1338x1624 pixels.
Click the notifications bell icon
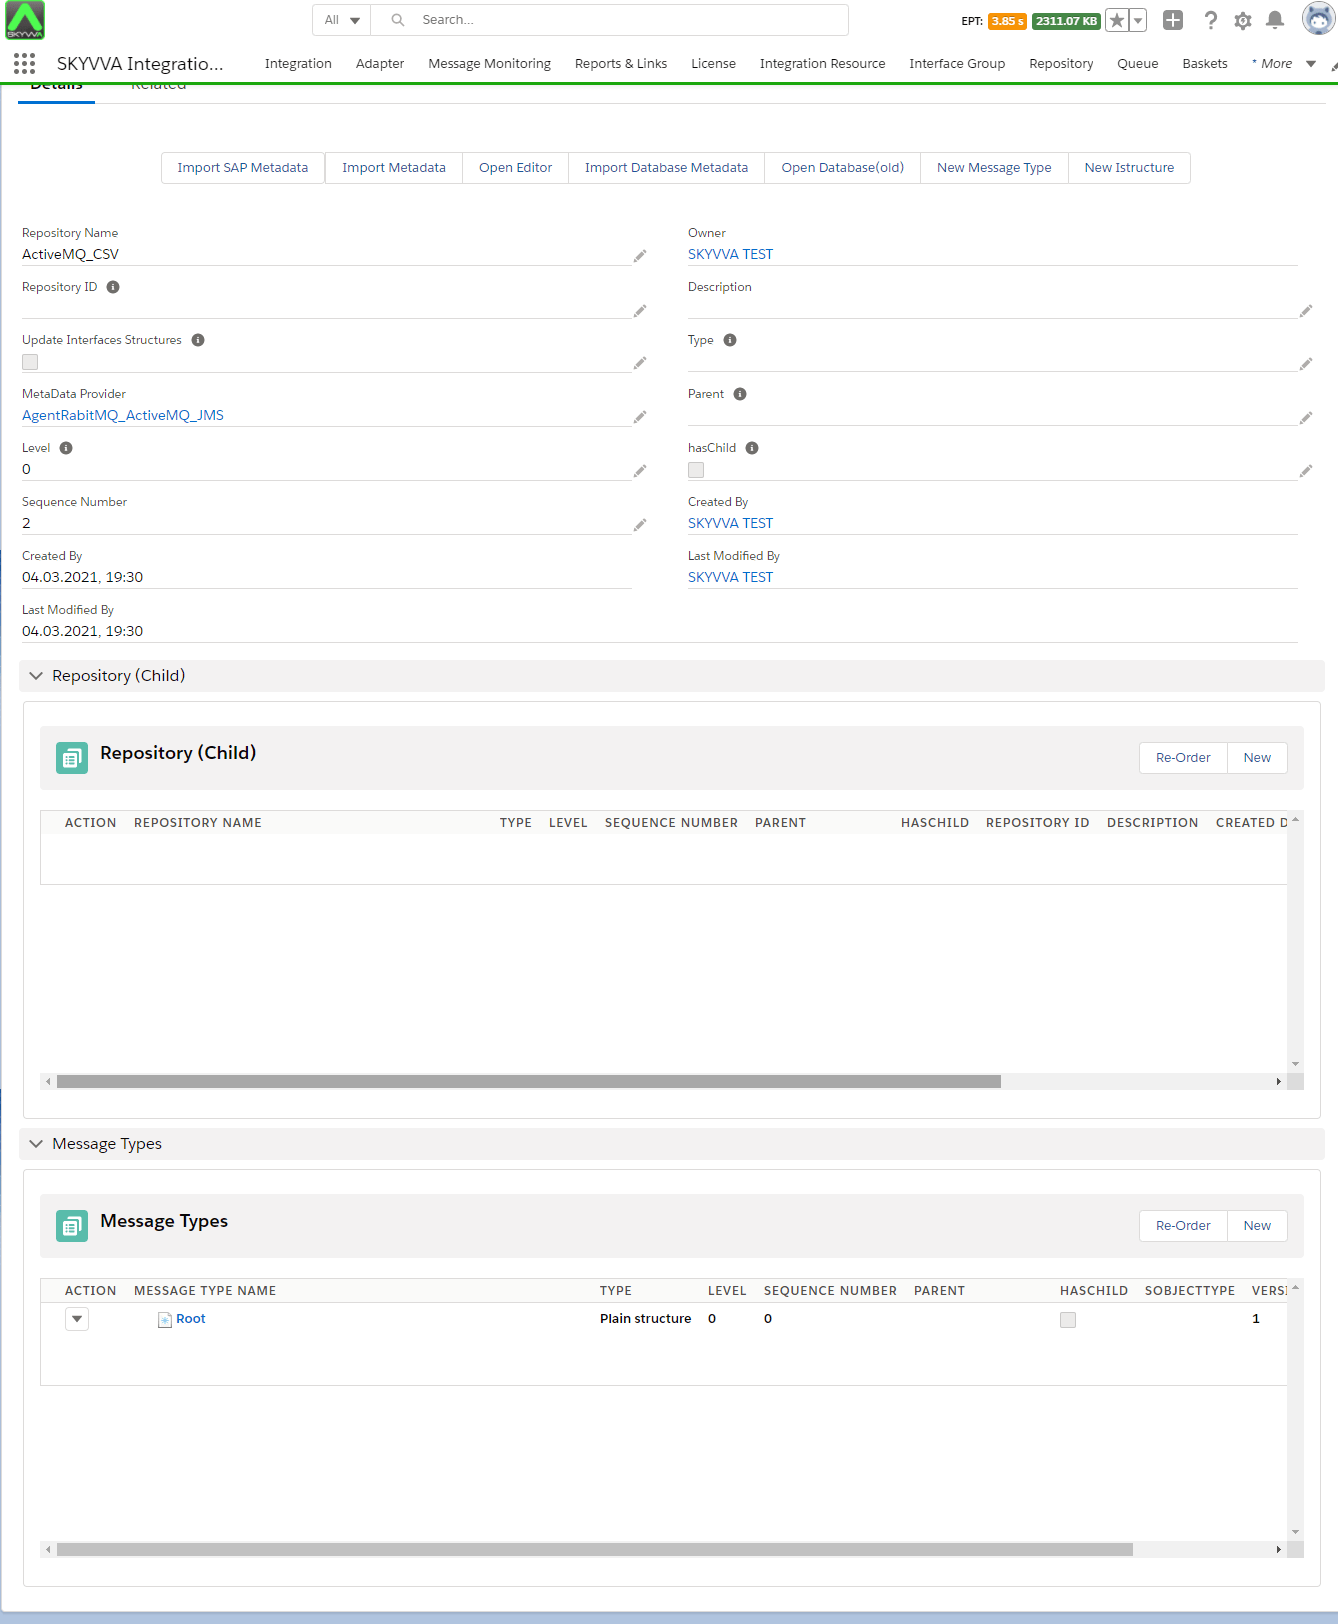tap(1275, 20)
